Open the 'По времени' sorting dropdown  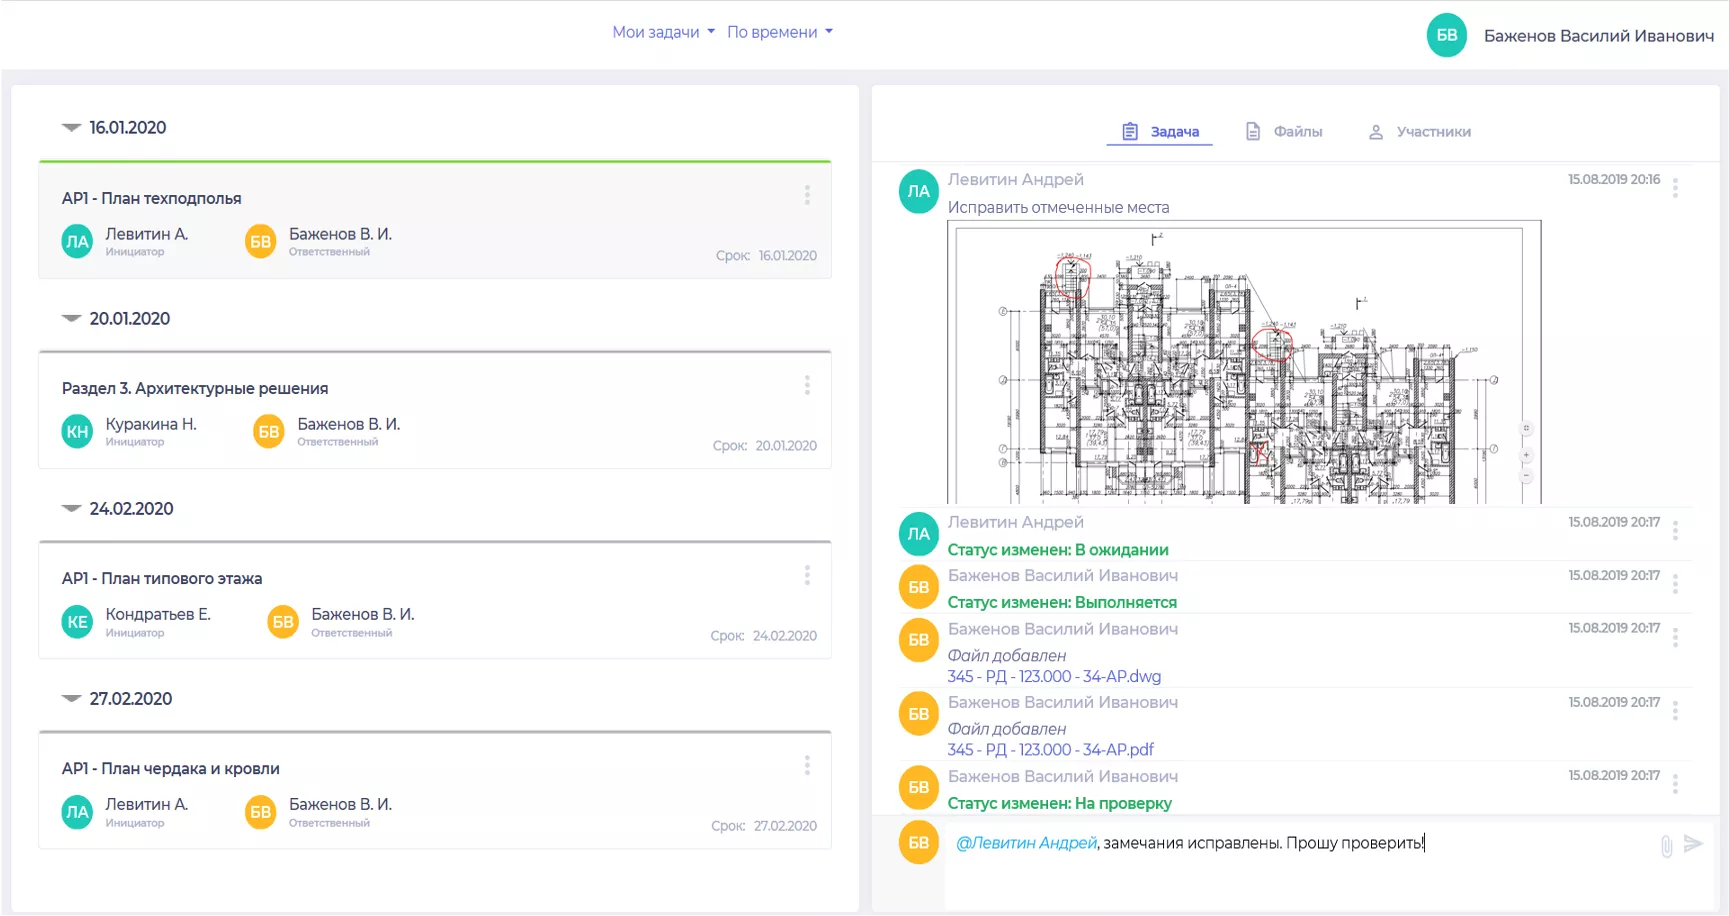click(779, 32)
